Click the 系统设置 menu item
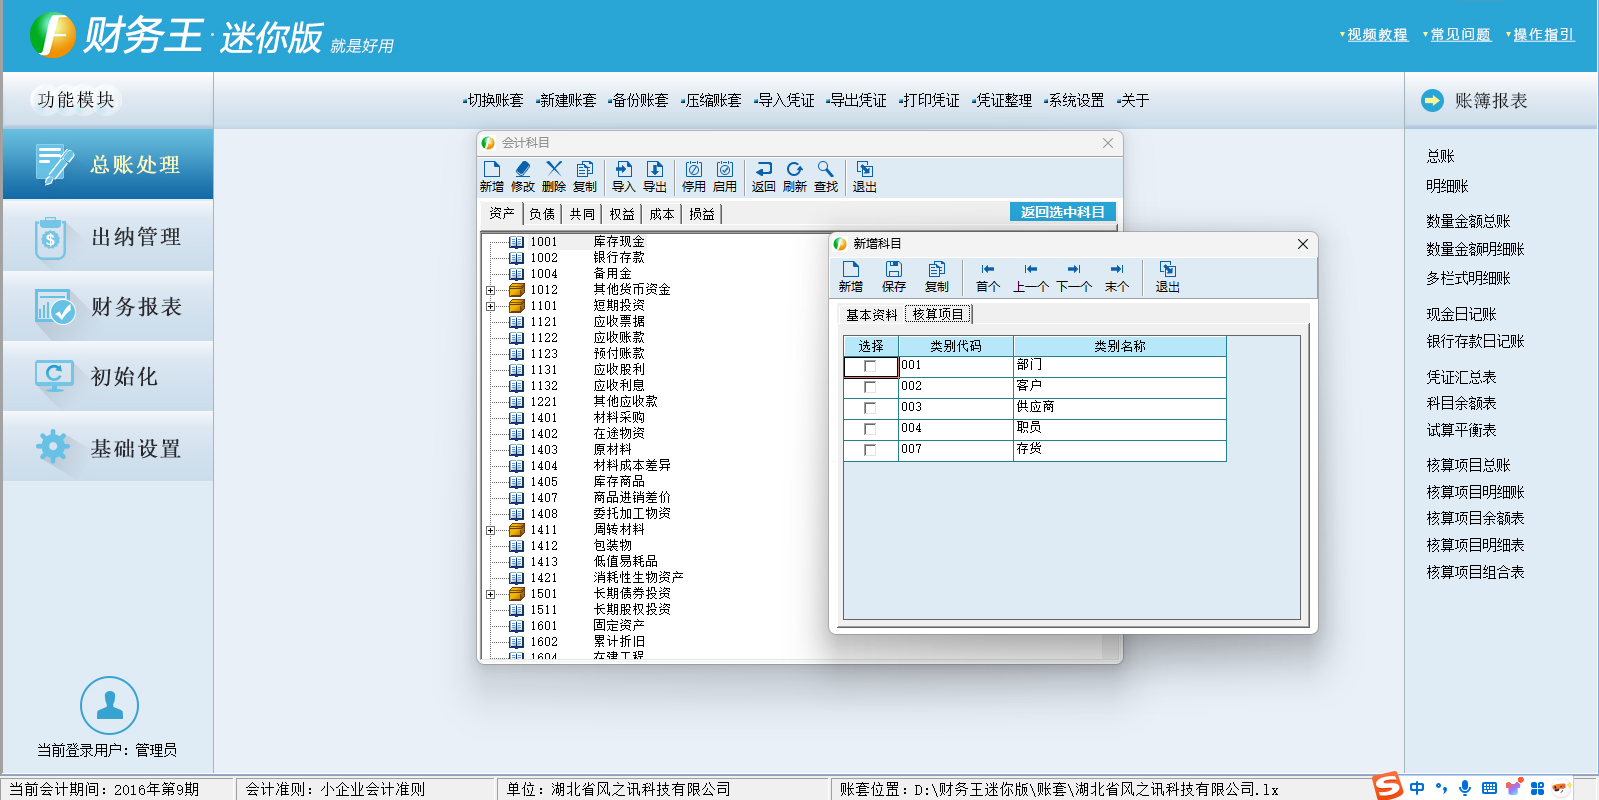Viewport: 1599px width, 800px height. pyautogui.click(x=1075, y=101)
